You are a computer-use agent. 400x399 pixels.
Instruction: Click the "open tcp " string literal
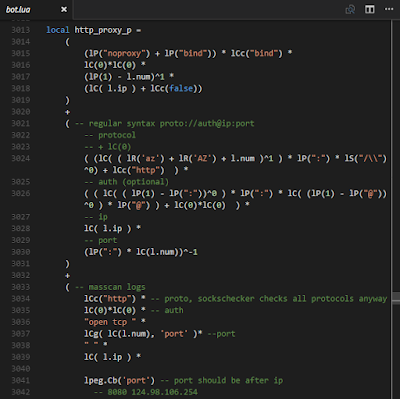(x=110, y=322)
